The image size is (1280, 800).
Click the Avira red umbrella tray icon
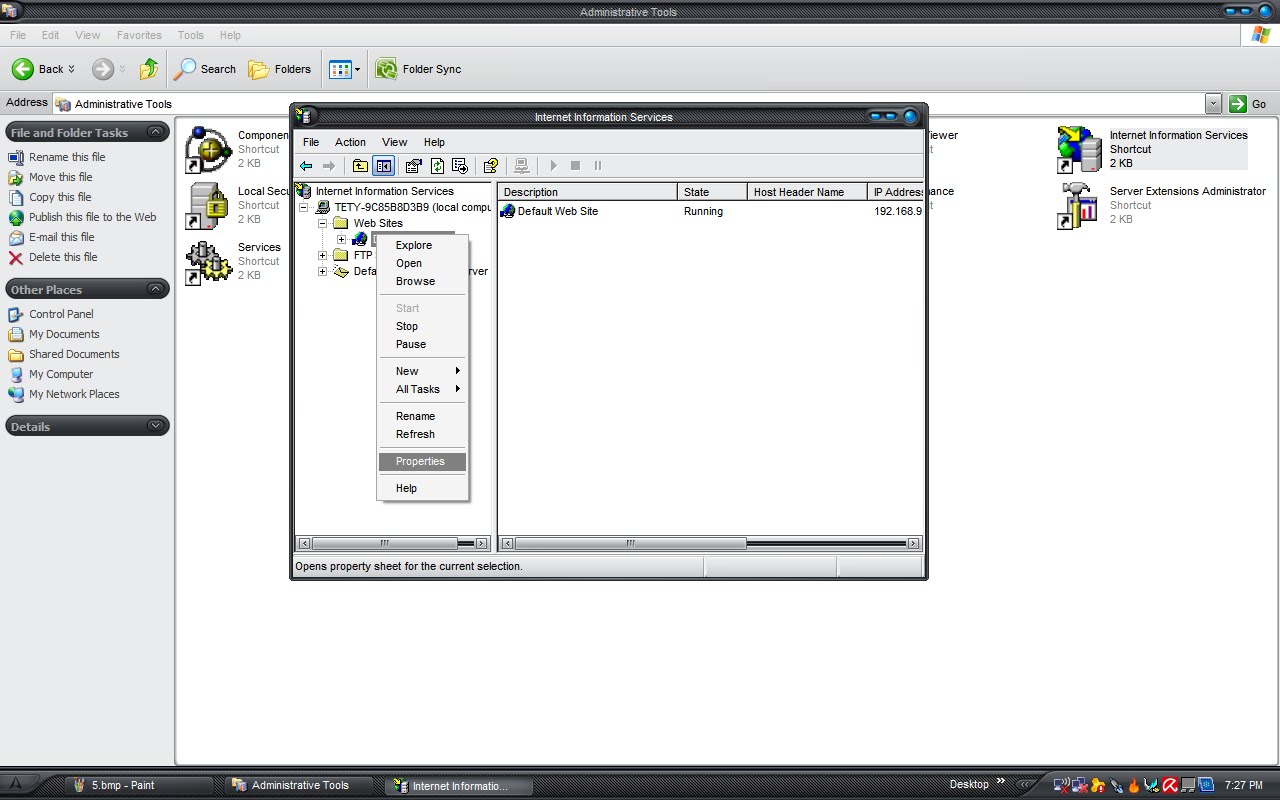pos(1169,785)
